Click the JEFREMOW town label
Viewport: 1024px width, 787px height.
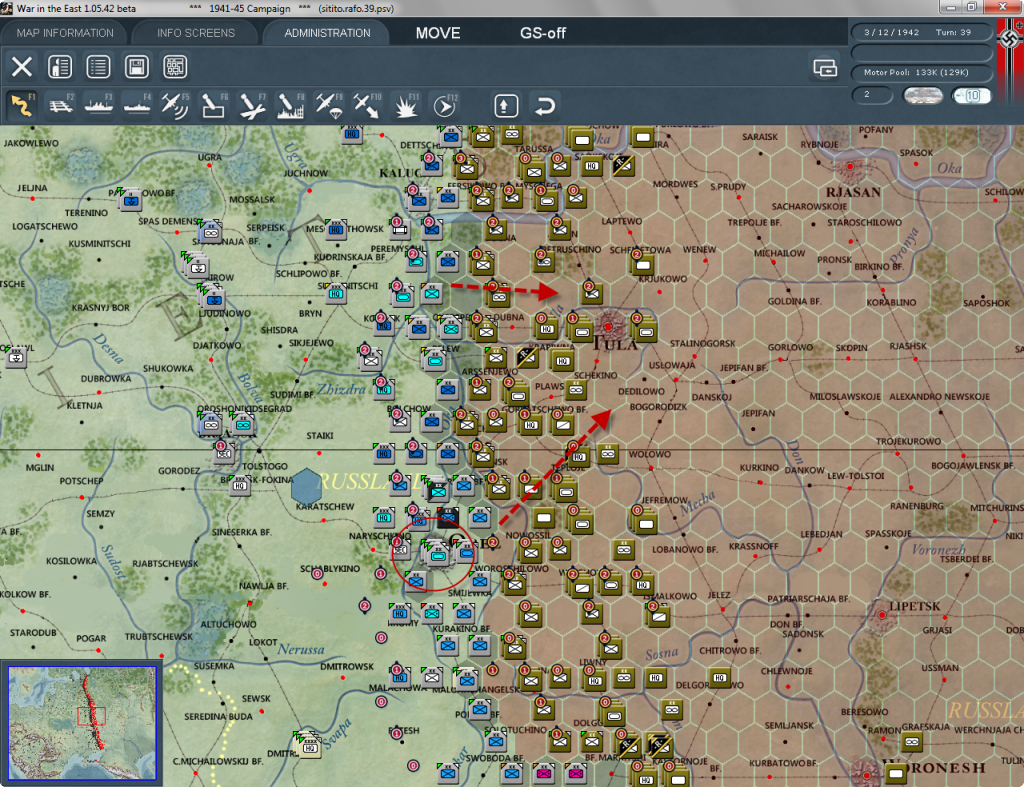[x=665, y=500]
